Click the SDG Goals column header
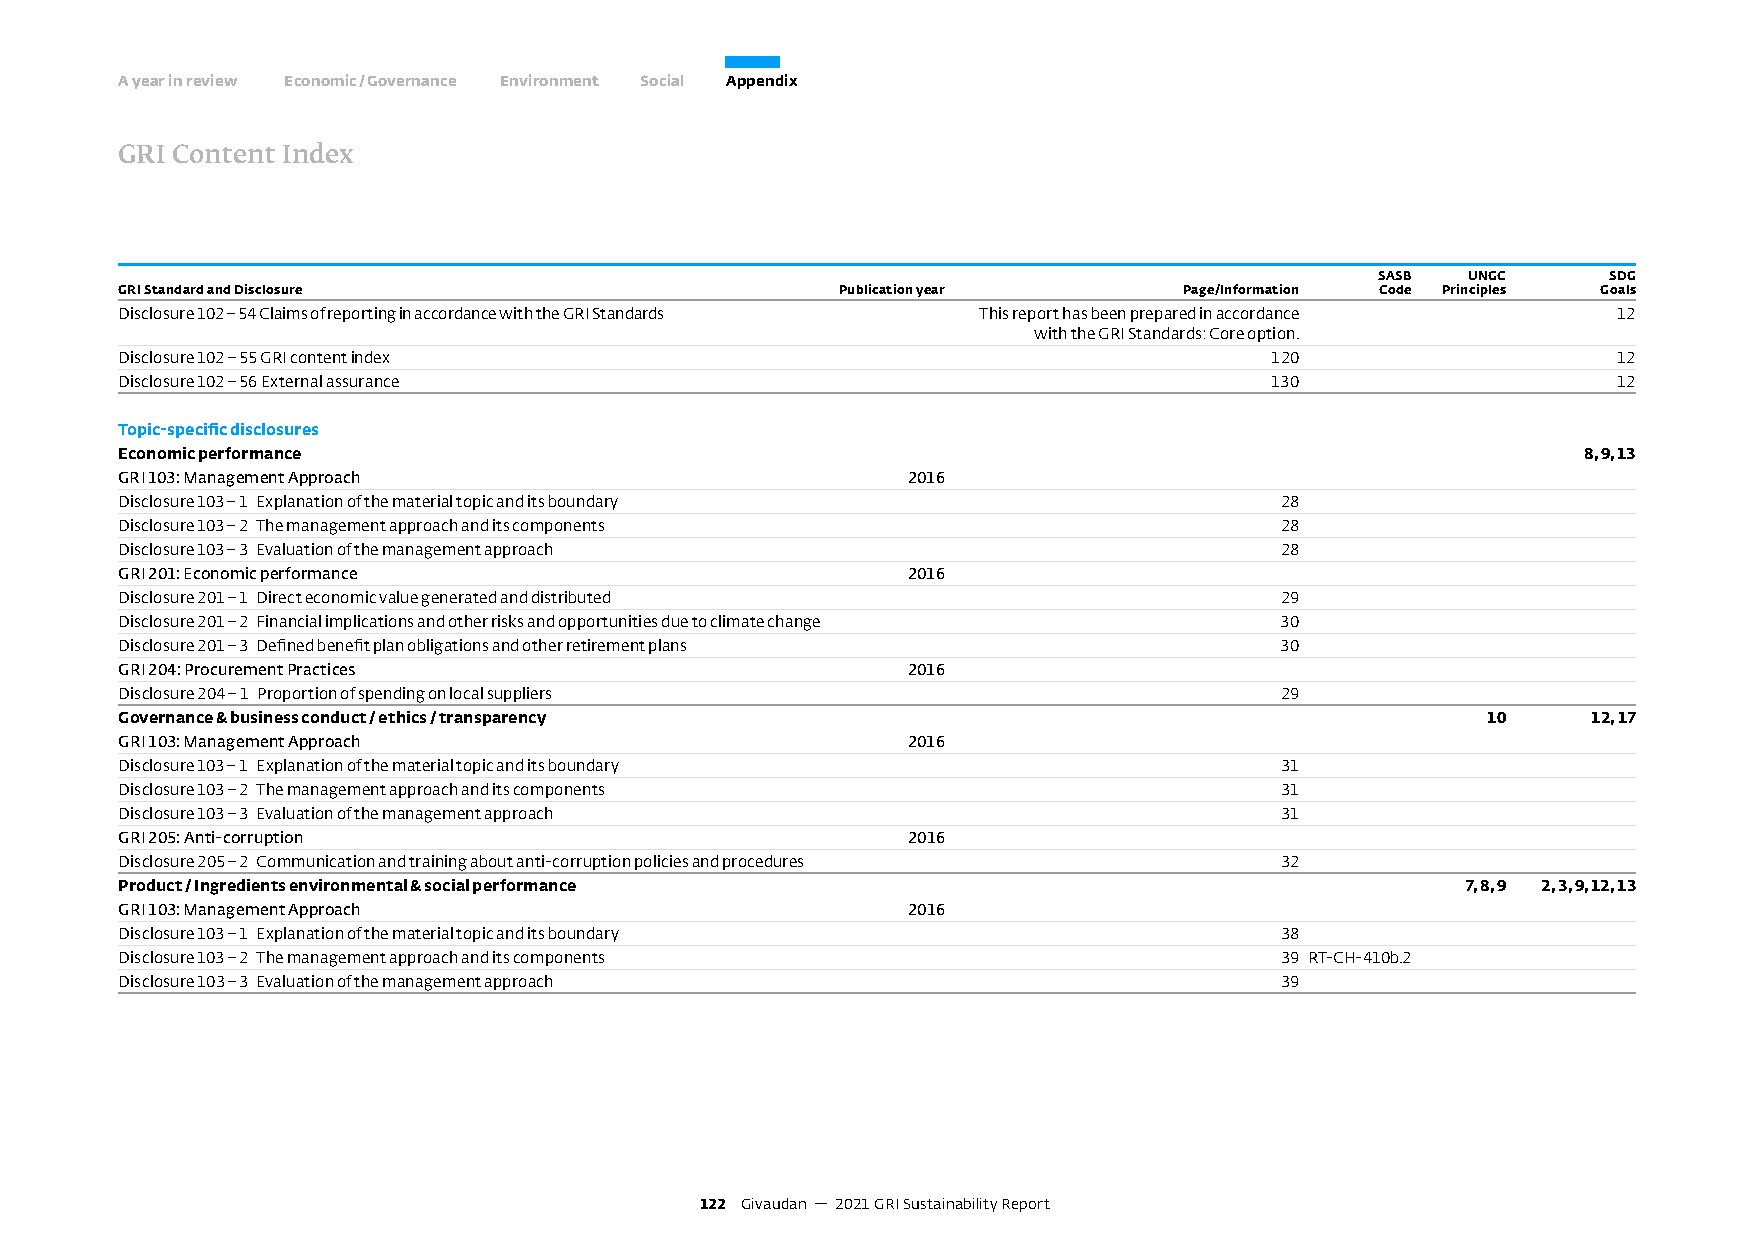1754x1240 pixels. [x=1618, y=283]
